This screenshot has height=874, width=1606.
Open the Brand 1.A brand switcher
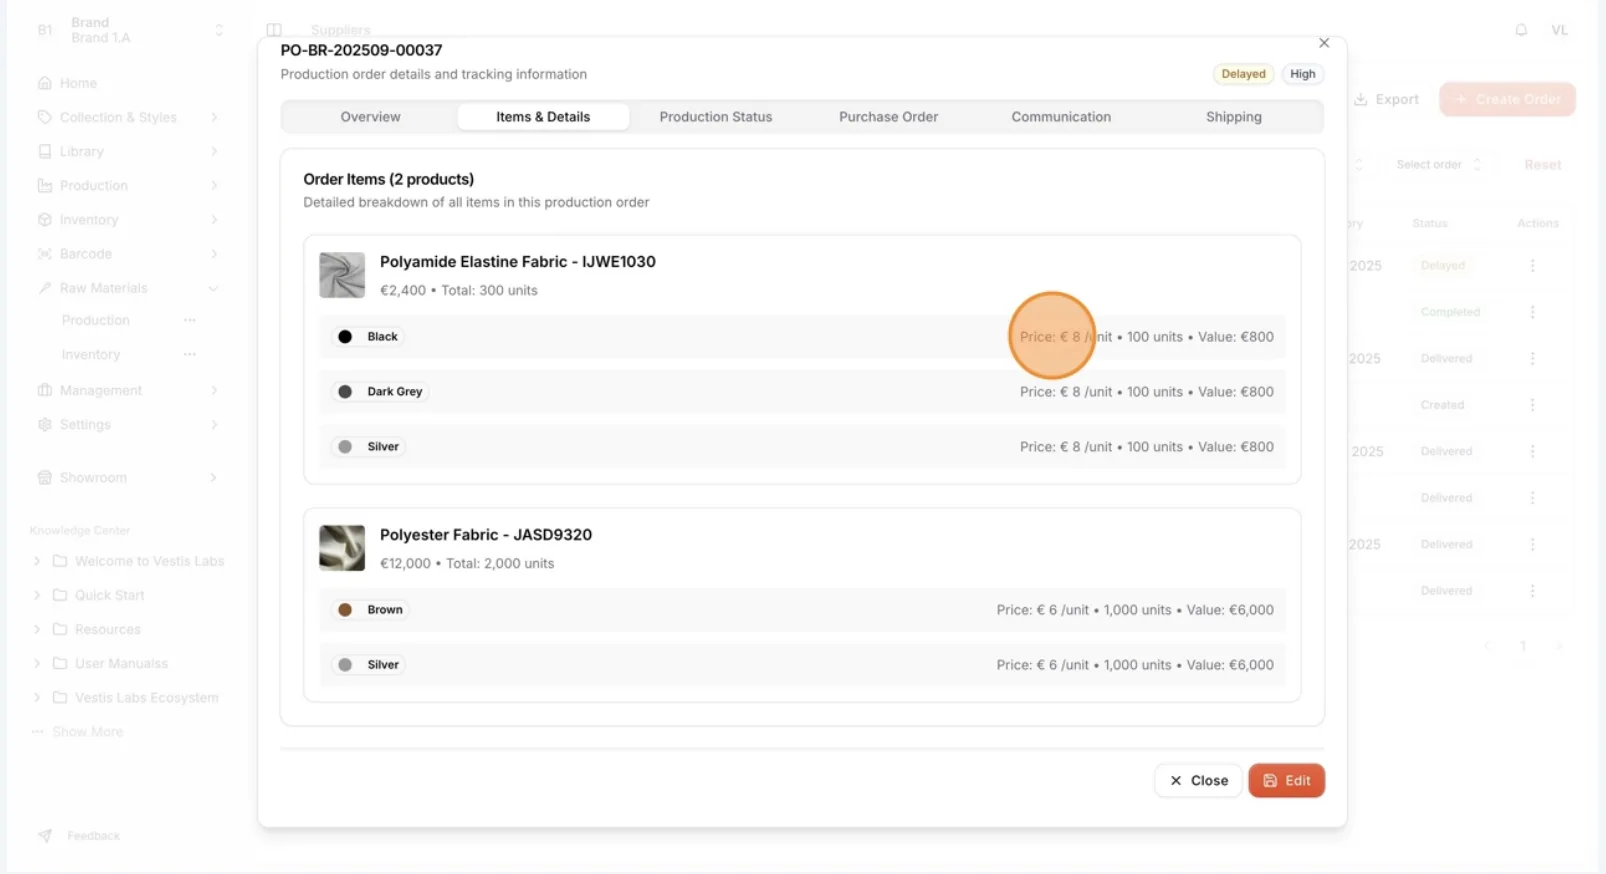click(x=131, y=30)
